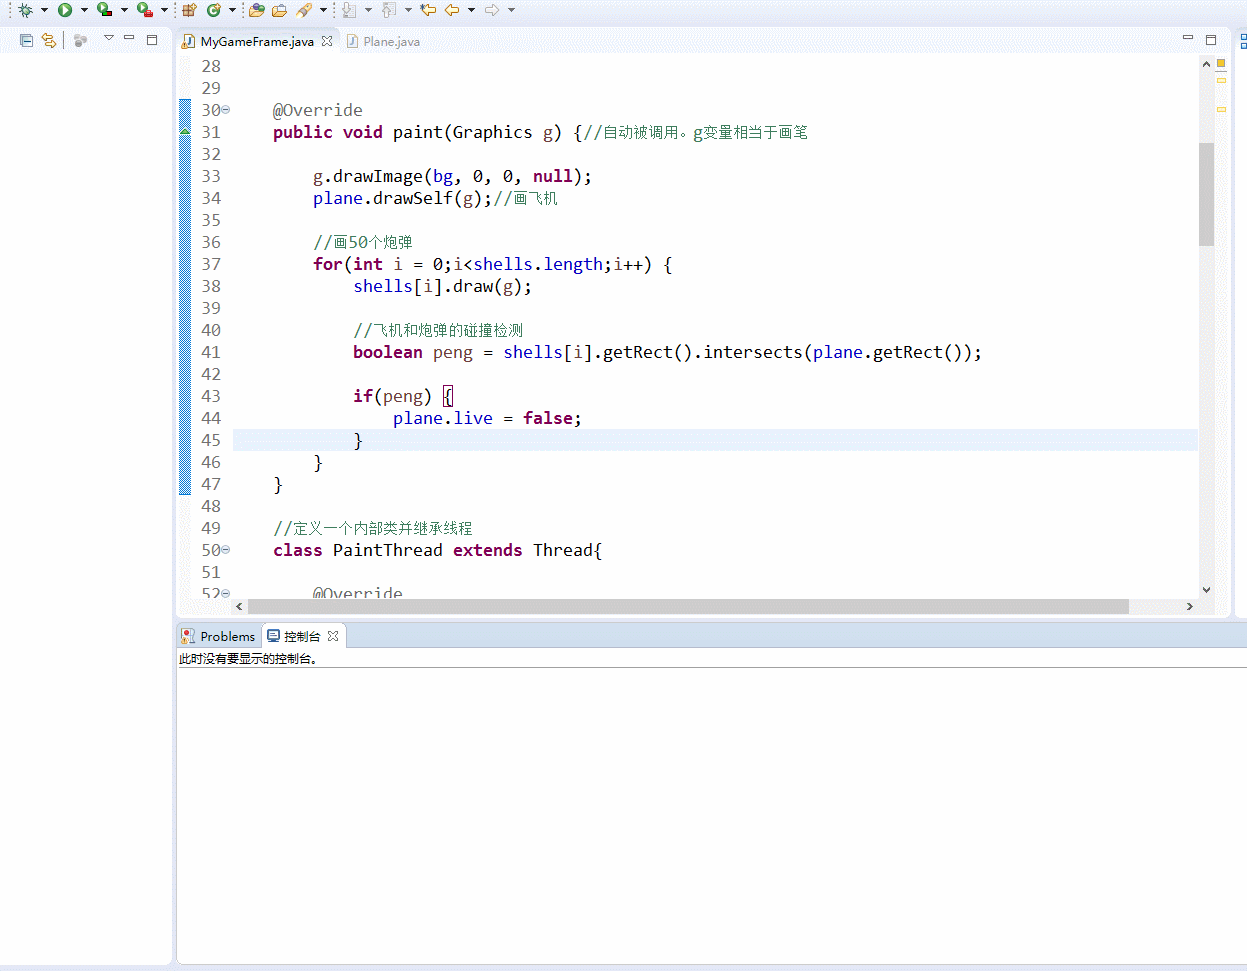Open the Back history dropdown
1247x971 pixels.
click(471, 10)
